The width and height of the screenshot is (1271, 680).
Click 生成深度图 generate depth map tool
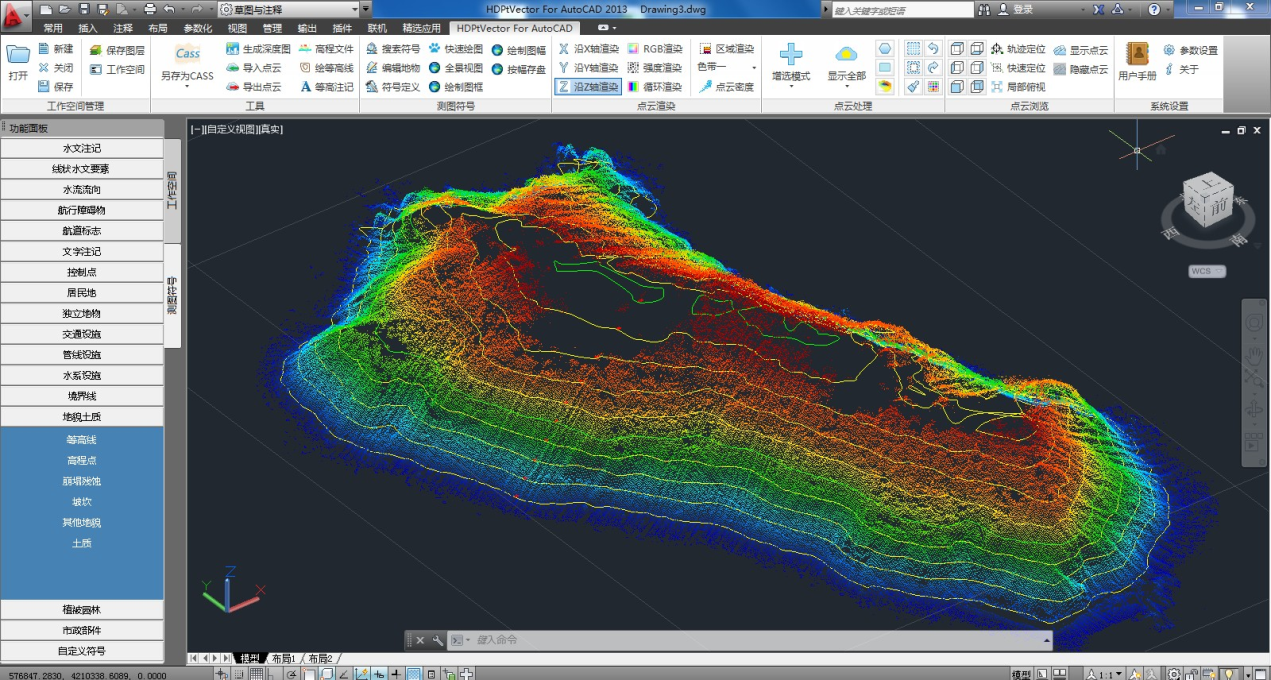click(258, 48)
